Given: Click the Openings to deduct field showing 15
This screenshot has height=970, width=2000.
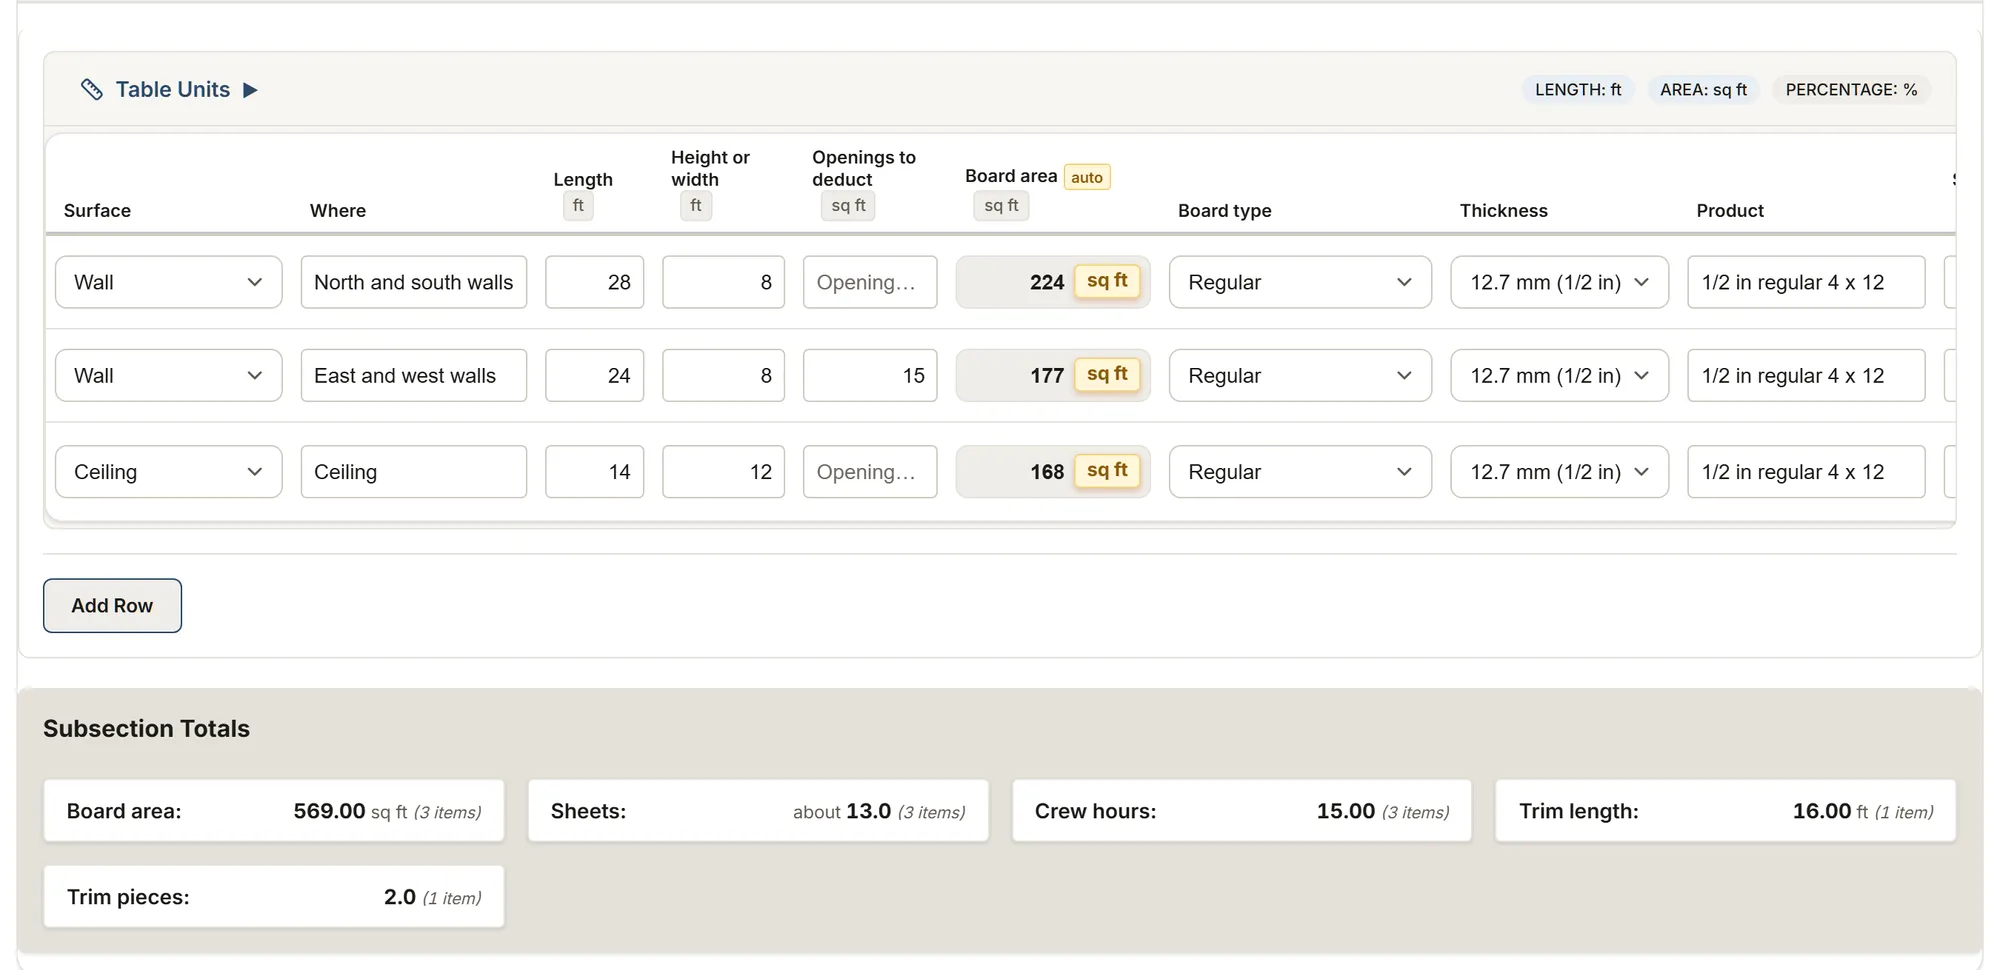Looking at the screenshot, I should tap(870, 375).
